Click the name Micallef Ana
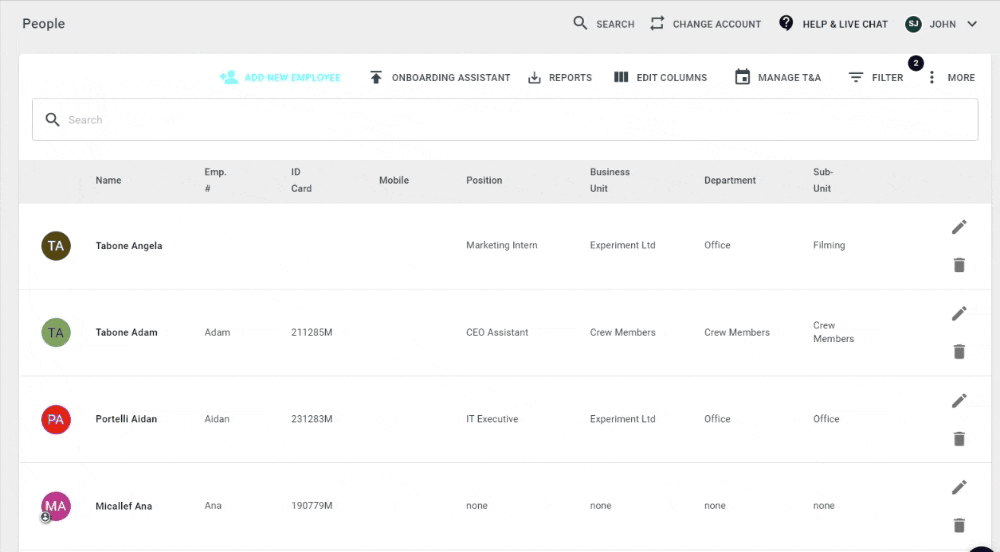Screen dimensions: 1000x552 (x=124, y=506)
